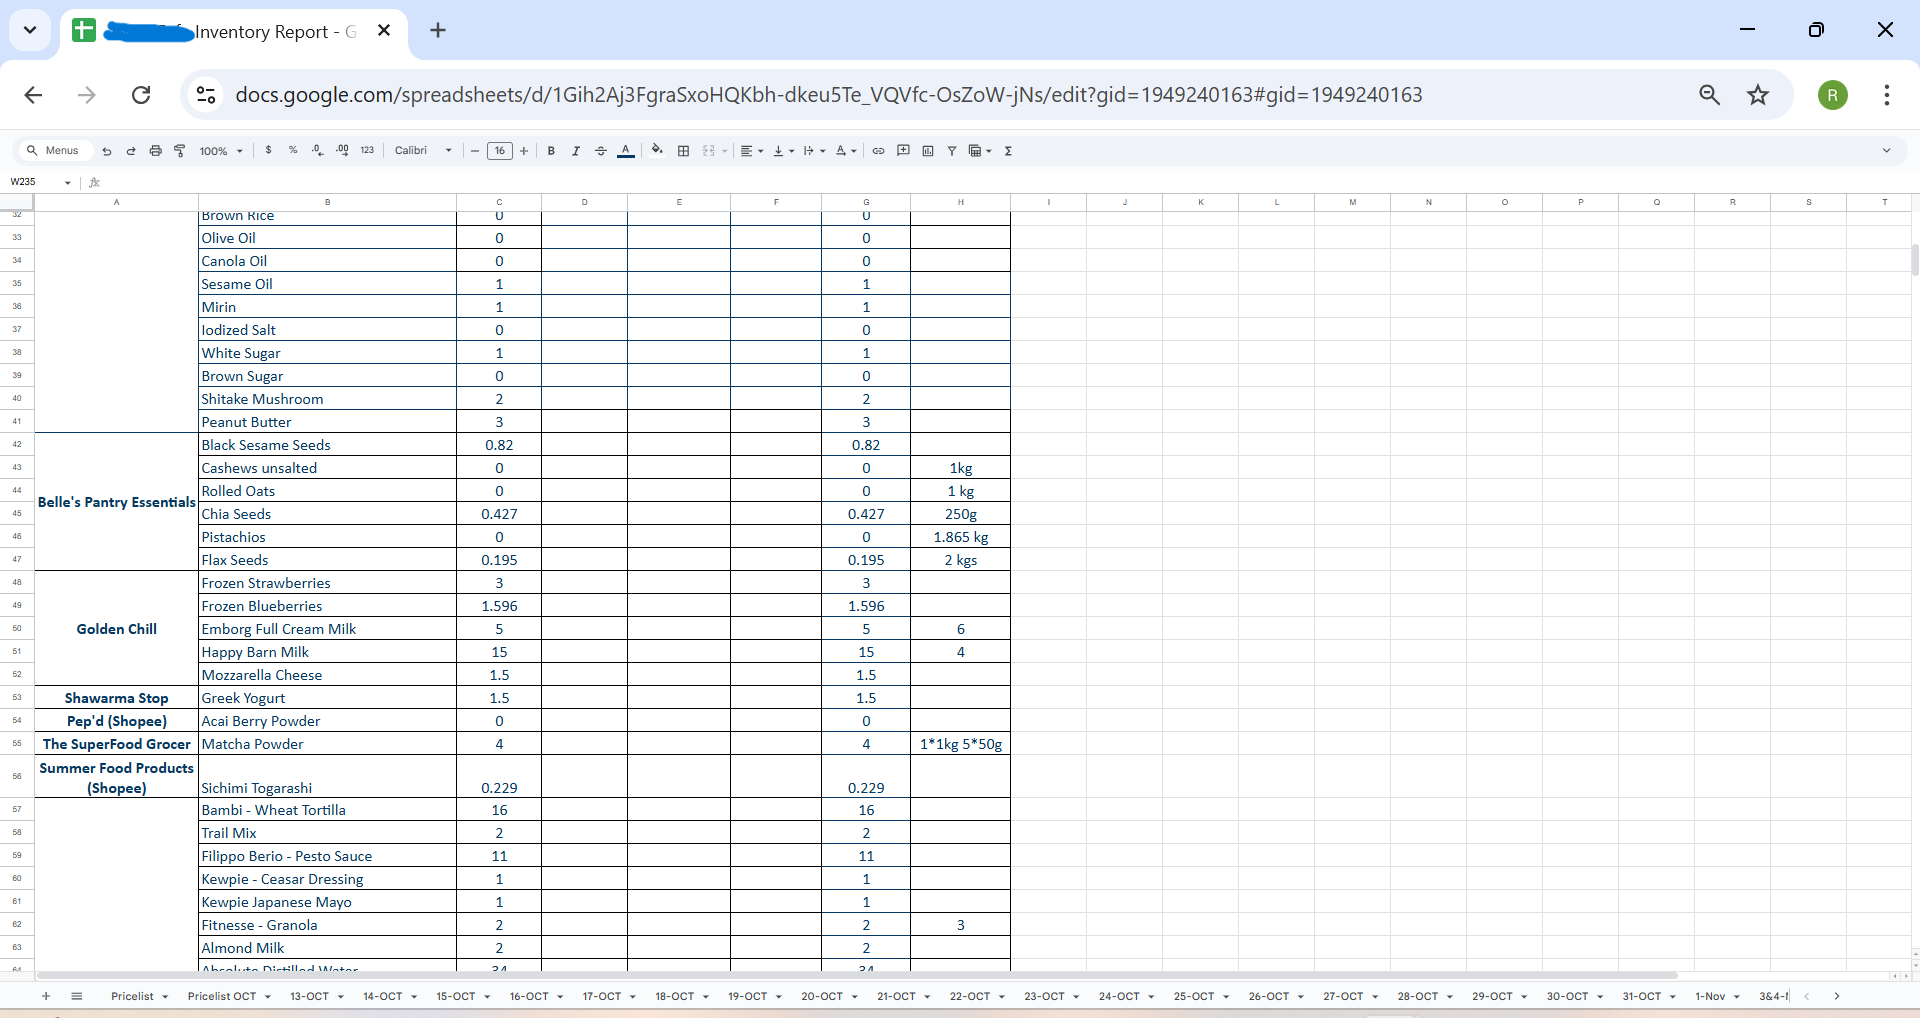Screen dimensions: 1920x1018
Task: Print the spreadsheet using the printer icon
Action: tap(155, 151)
